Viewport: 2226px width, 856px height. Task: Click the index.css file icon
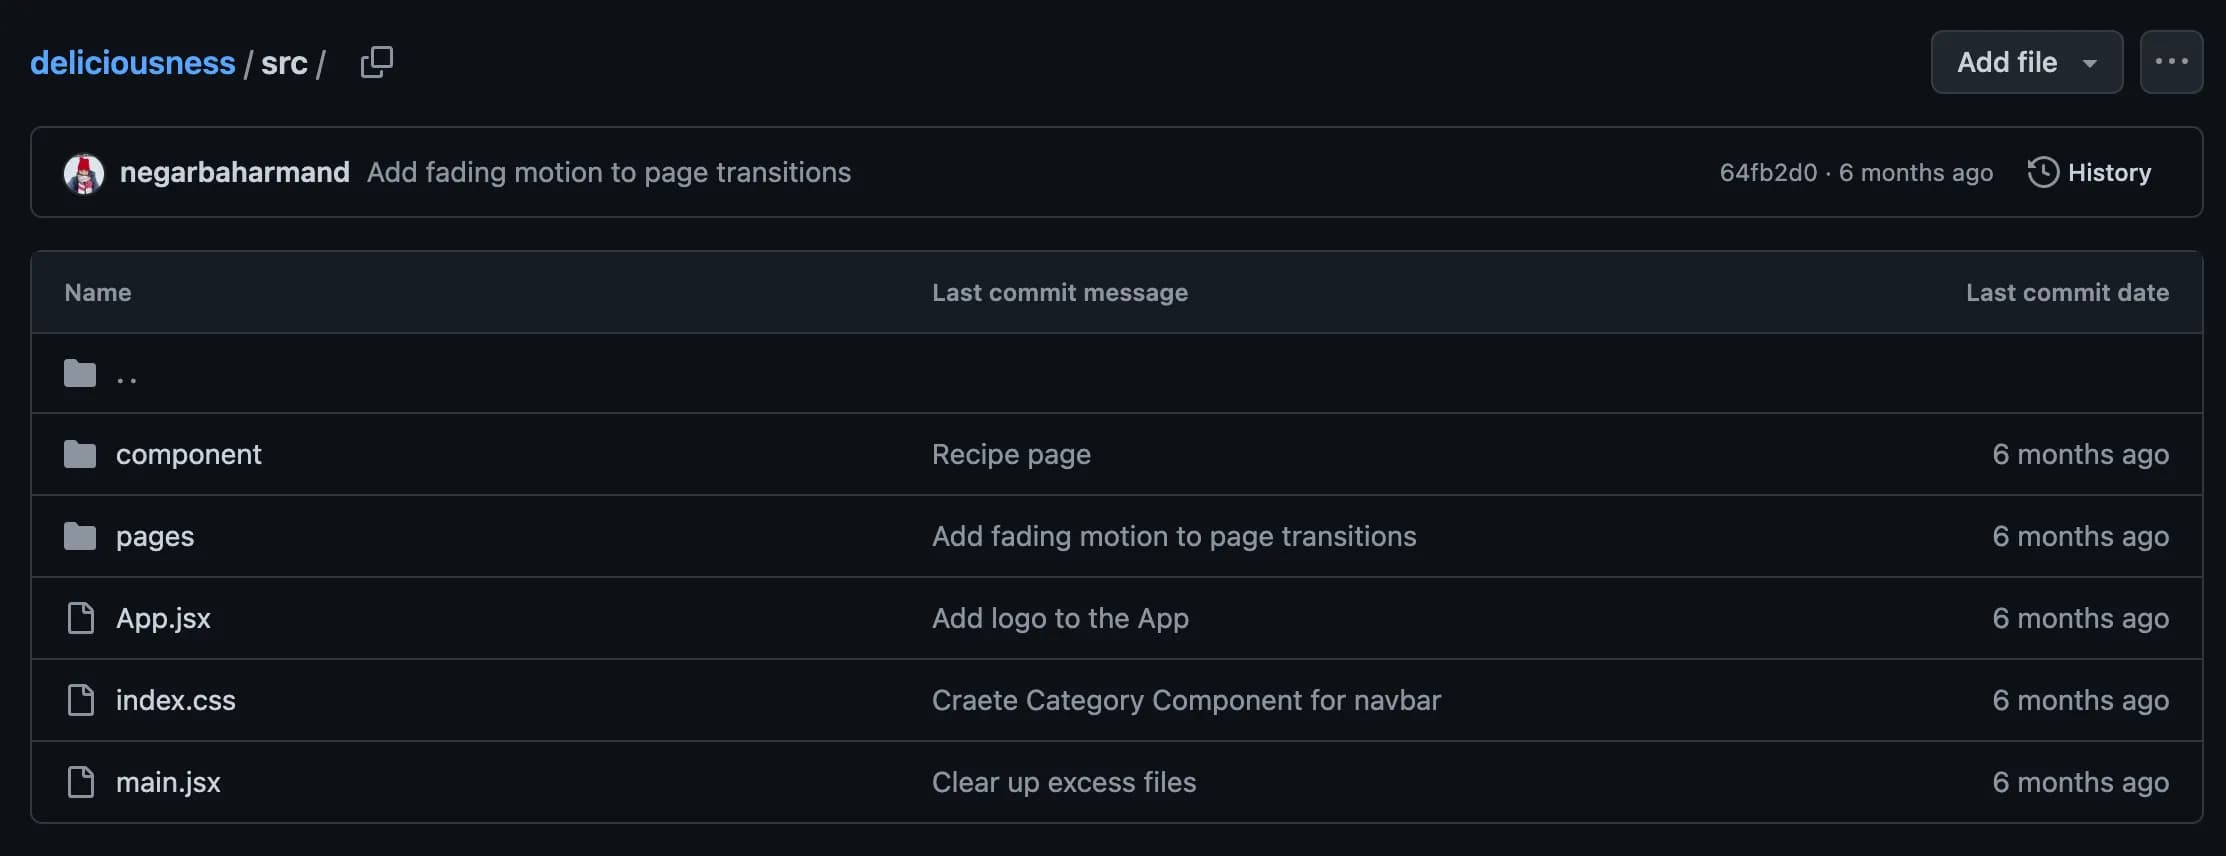click(x=80, y=700)
